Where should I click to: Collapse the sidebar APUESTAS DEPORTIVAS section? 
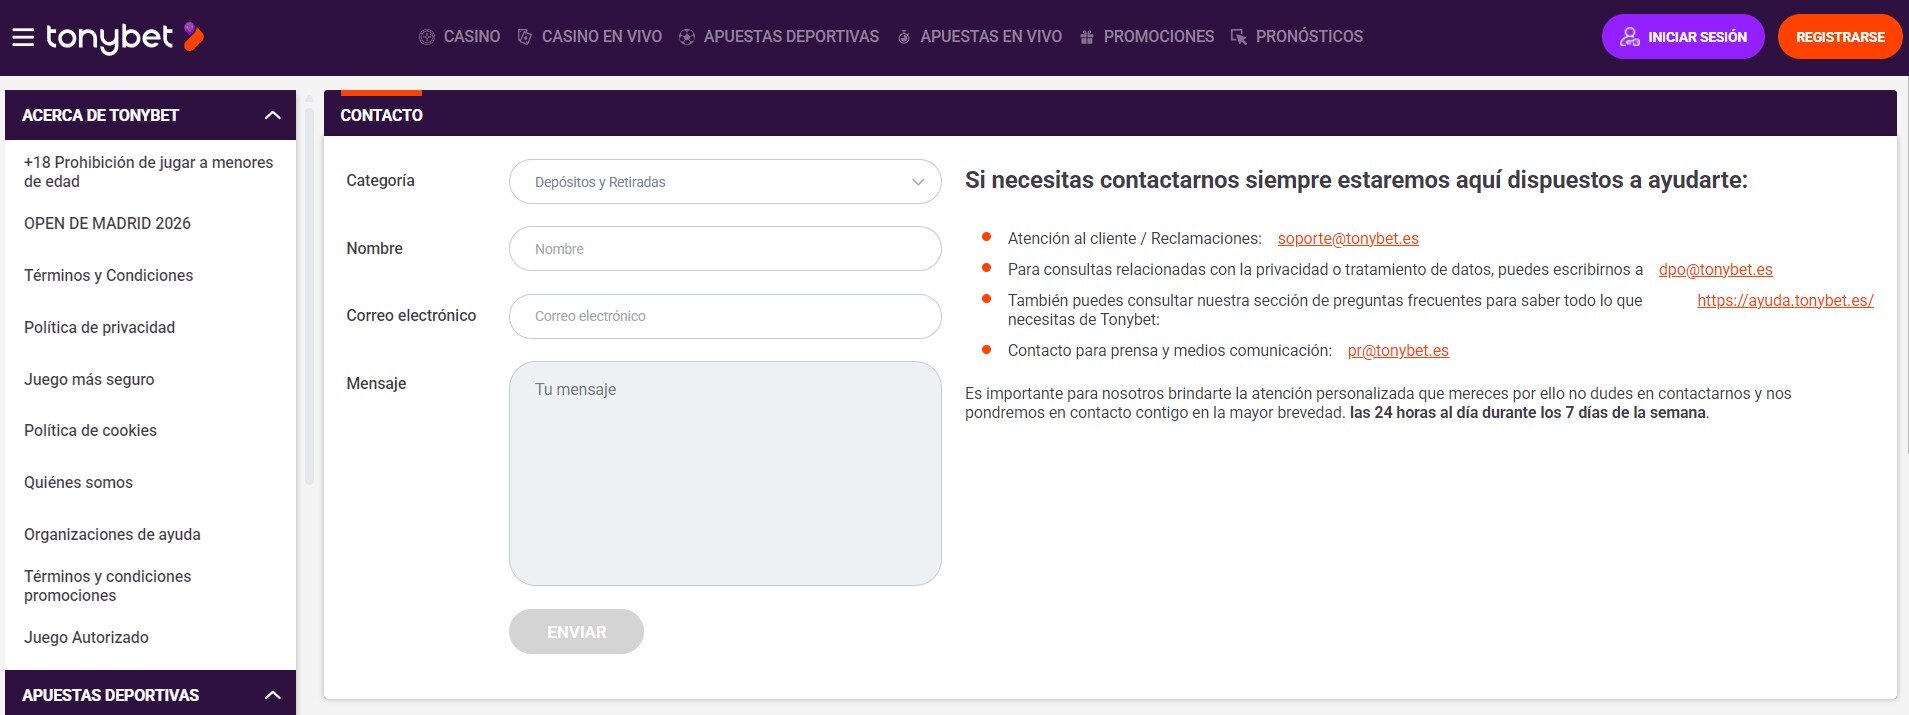pyautogui.click(x=150, y=694)
